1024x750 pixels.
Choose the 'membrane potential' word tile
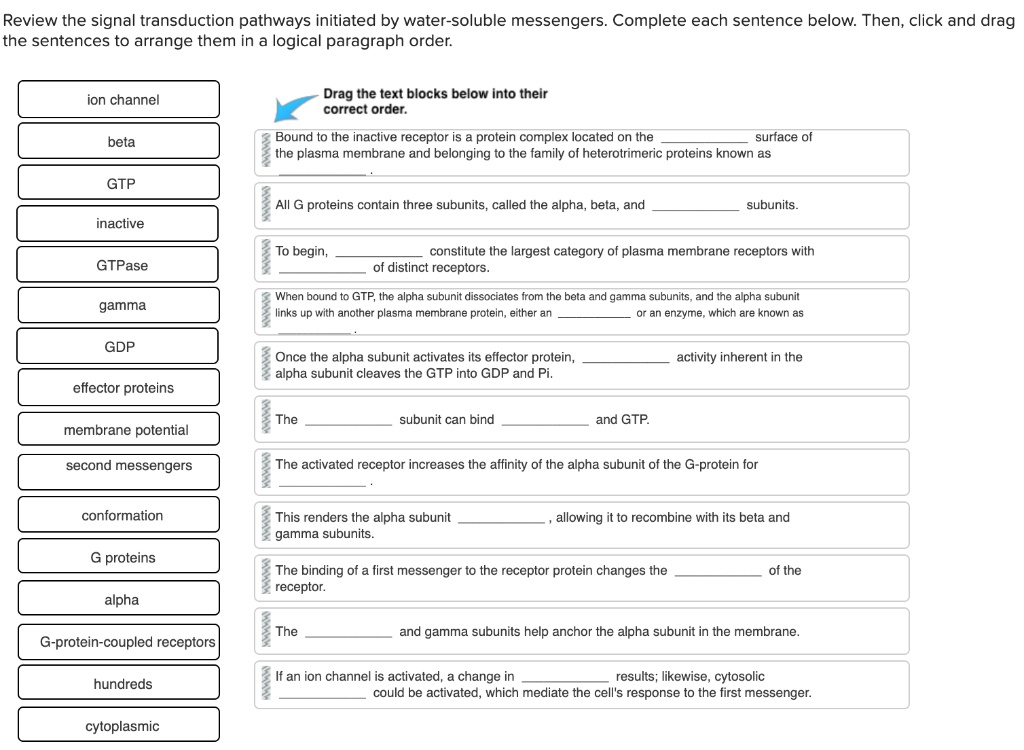(118, 429)
